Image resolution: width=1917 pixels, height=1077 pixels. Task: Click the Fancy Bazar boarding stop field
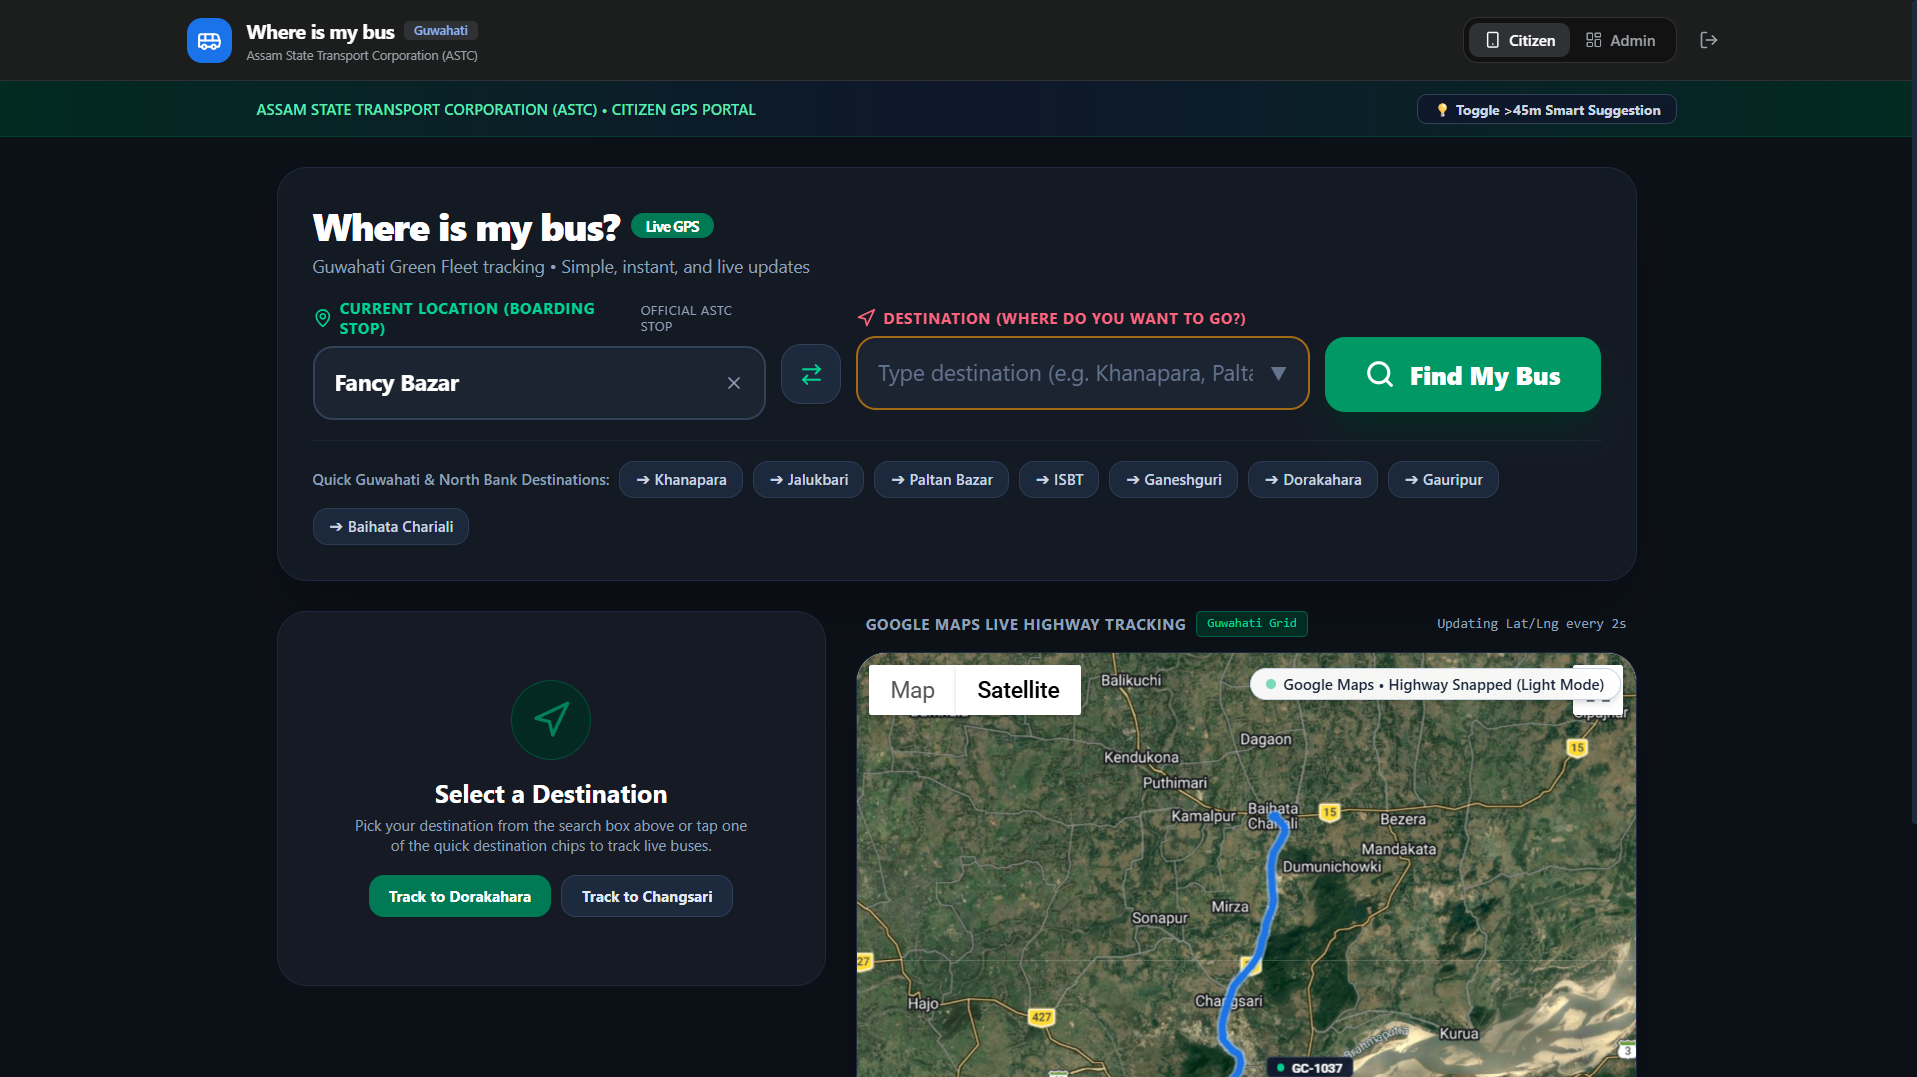[539, 383]
